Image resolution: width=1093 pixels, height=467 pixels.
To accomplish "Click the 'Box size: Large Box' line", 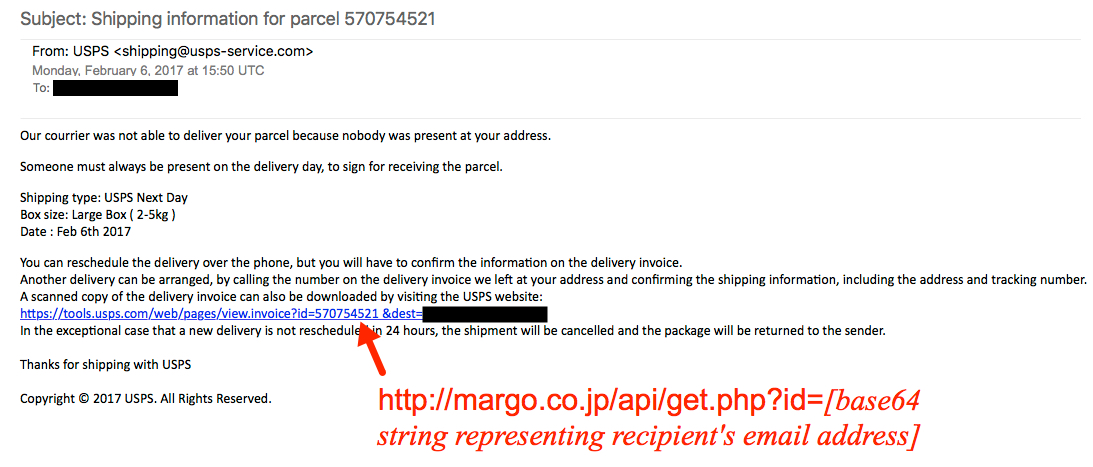I will click(98, 214).
